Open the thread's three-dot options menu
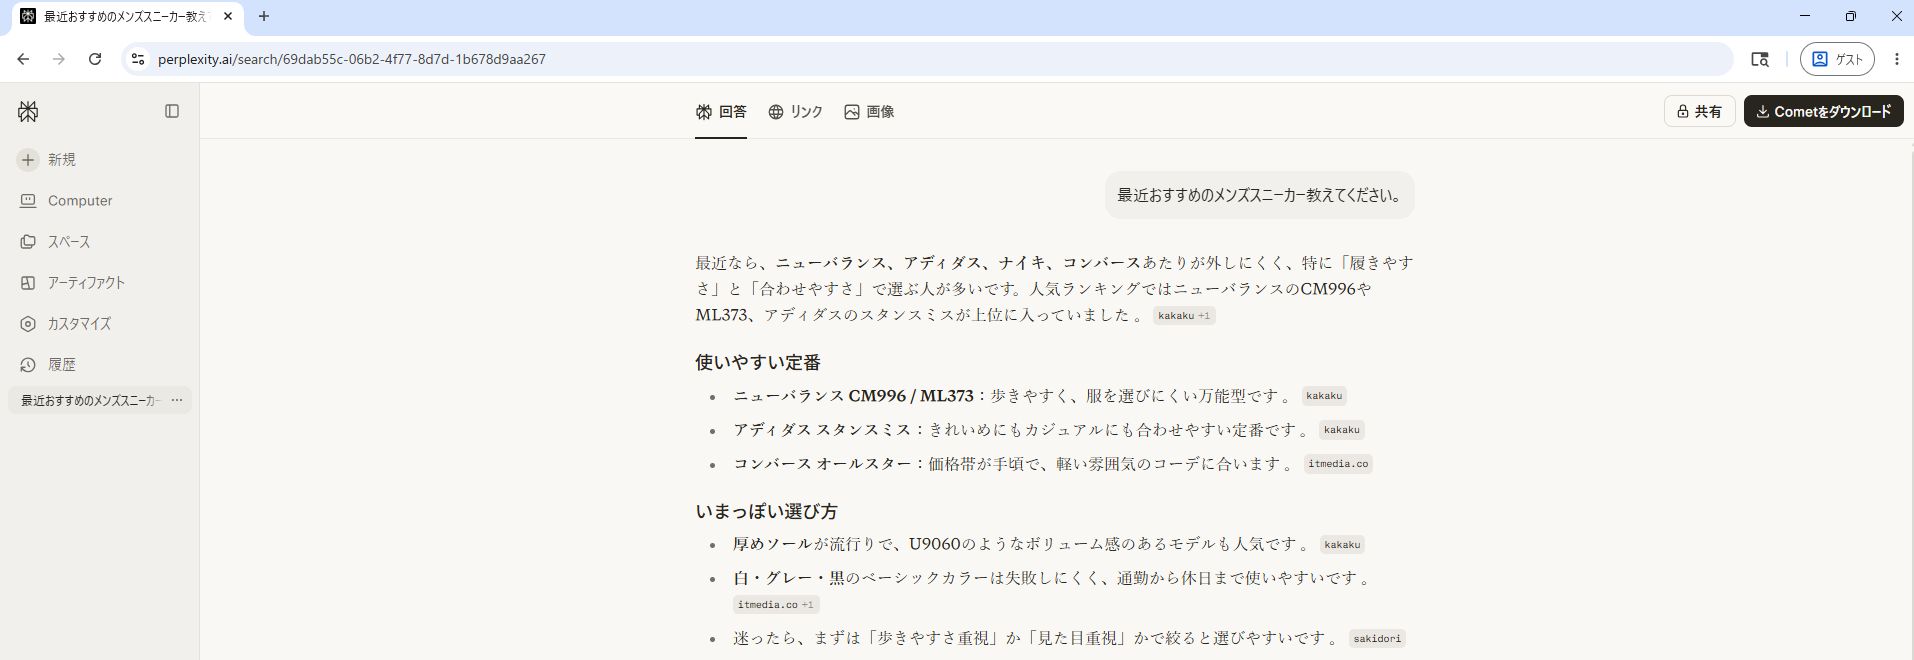The height and width of the screenshot is (660, 1914). point(177,400)
